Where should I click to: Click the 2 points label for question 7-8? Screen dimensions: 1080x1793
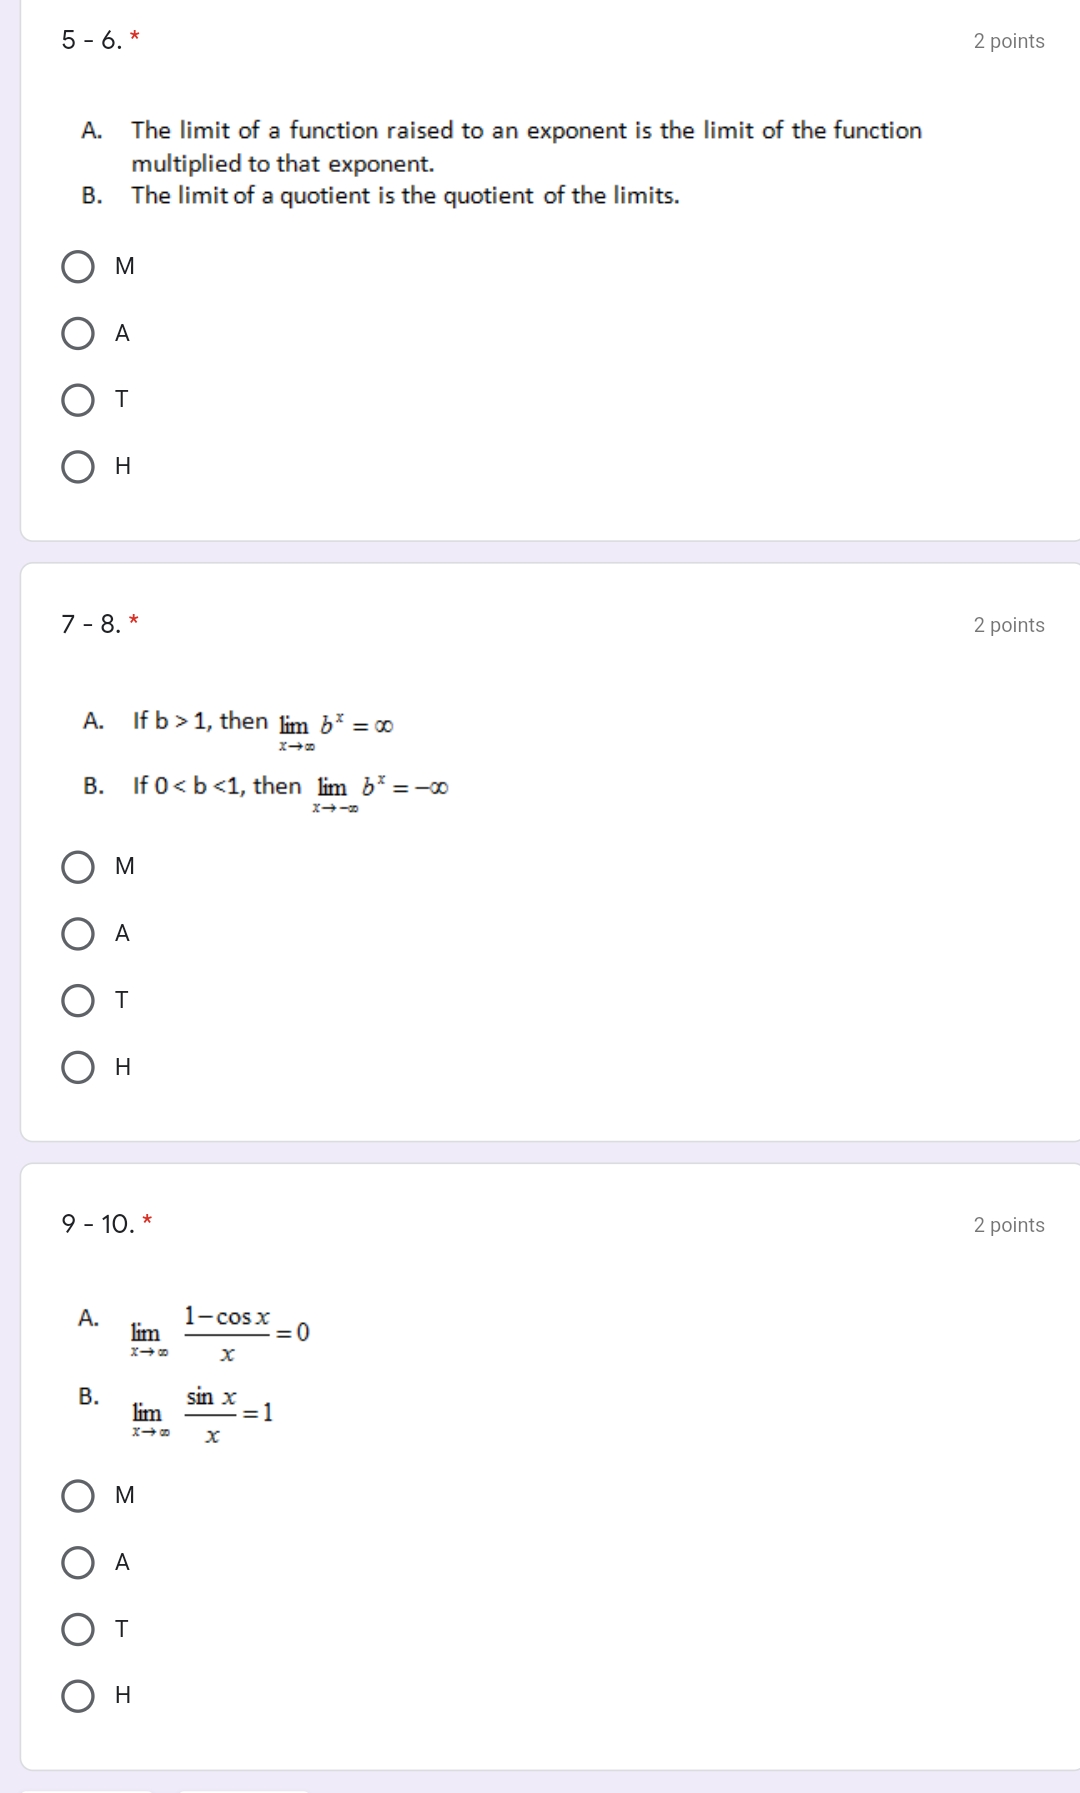(1009, 623)
